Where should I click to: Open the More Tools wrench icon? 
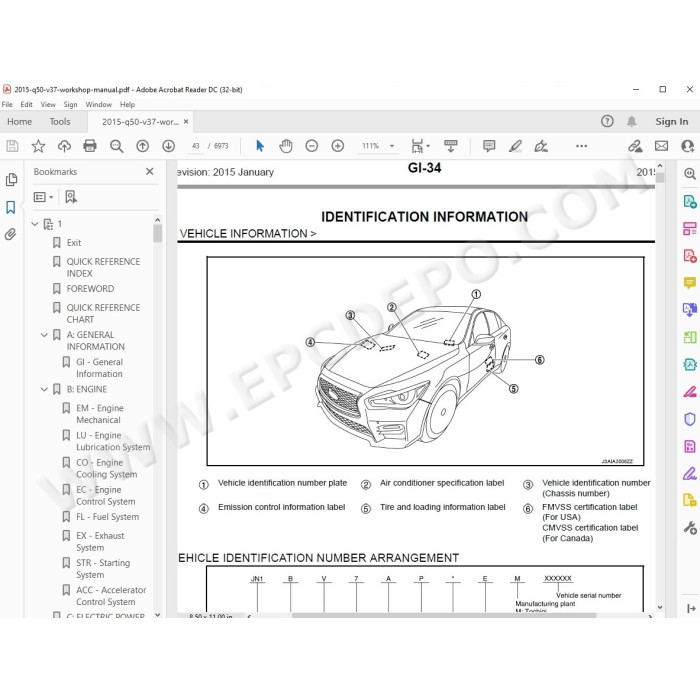[x=690, y=528]
